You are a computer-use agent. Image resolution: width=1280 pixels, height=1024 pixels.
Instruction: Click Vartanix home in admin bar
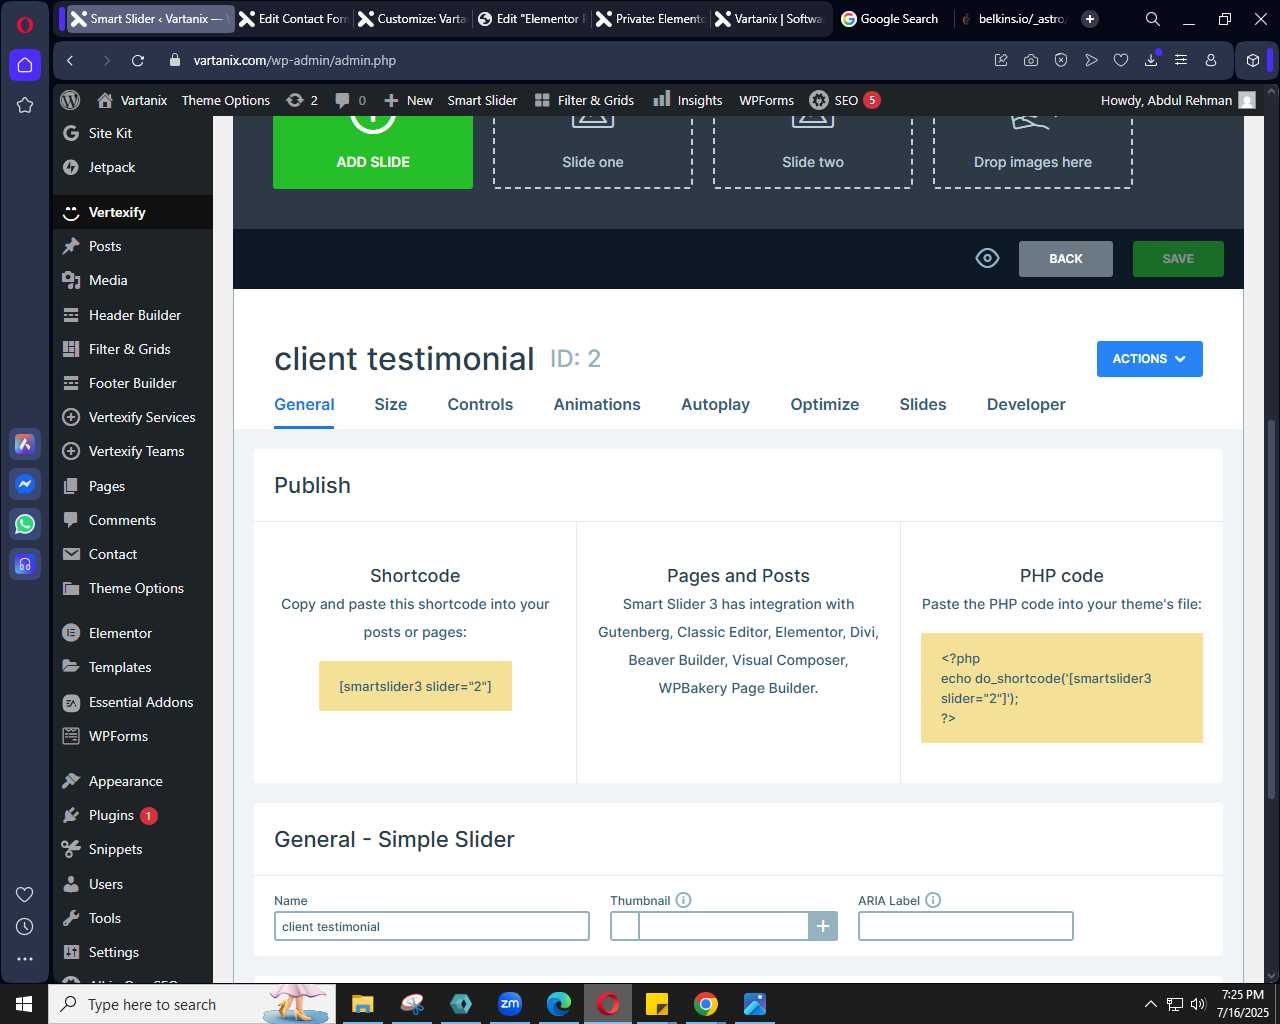tap(132, 100)
